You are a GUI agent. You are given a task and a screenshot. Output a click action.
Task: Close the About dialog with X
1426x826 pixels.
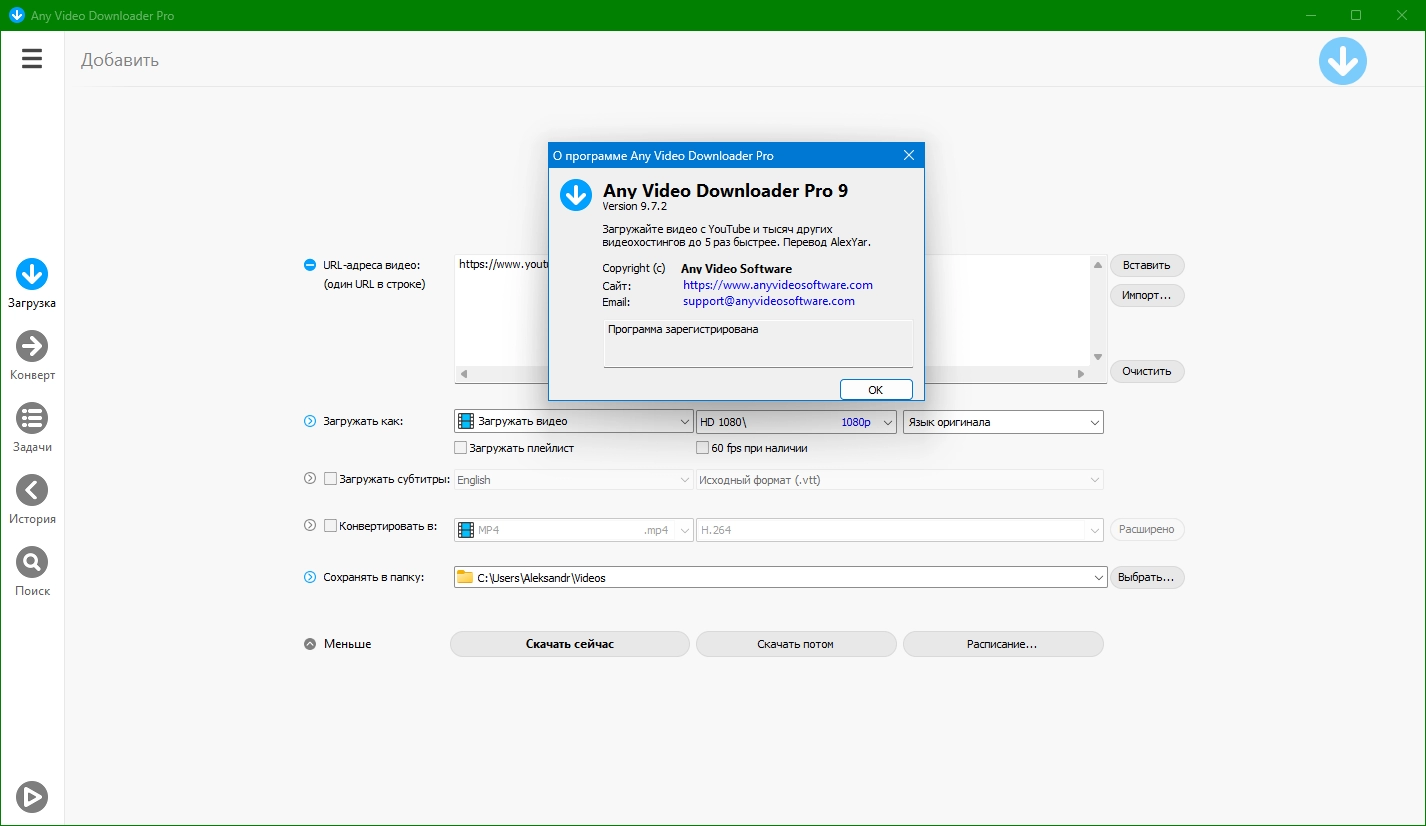pos(909,155)
